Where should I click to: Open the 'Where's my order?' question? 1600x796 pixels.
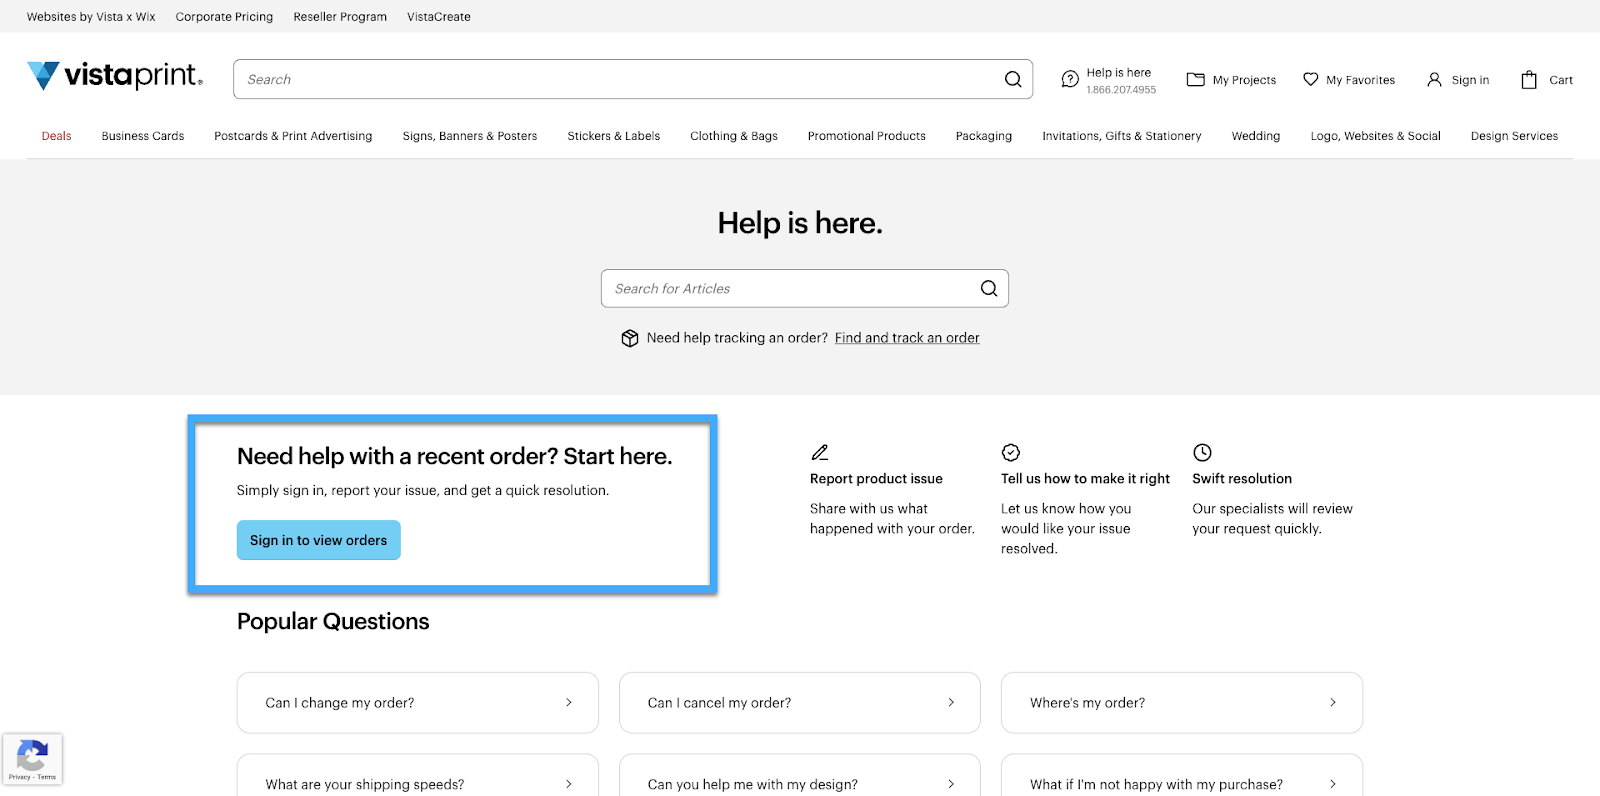[x=1182, y=703]
